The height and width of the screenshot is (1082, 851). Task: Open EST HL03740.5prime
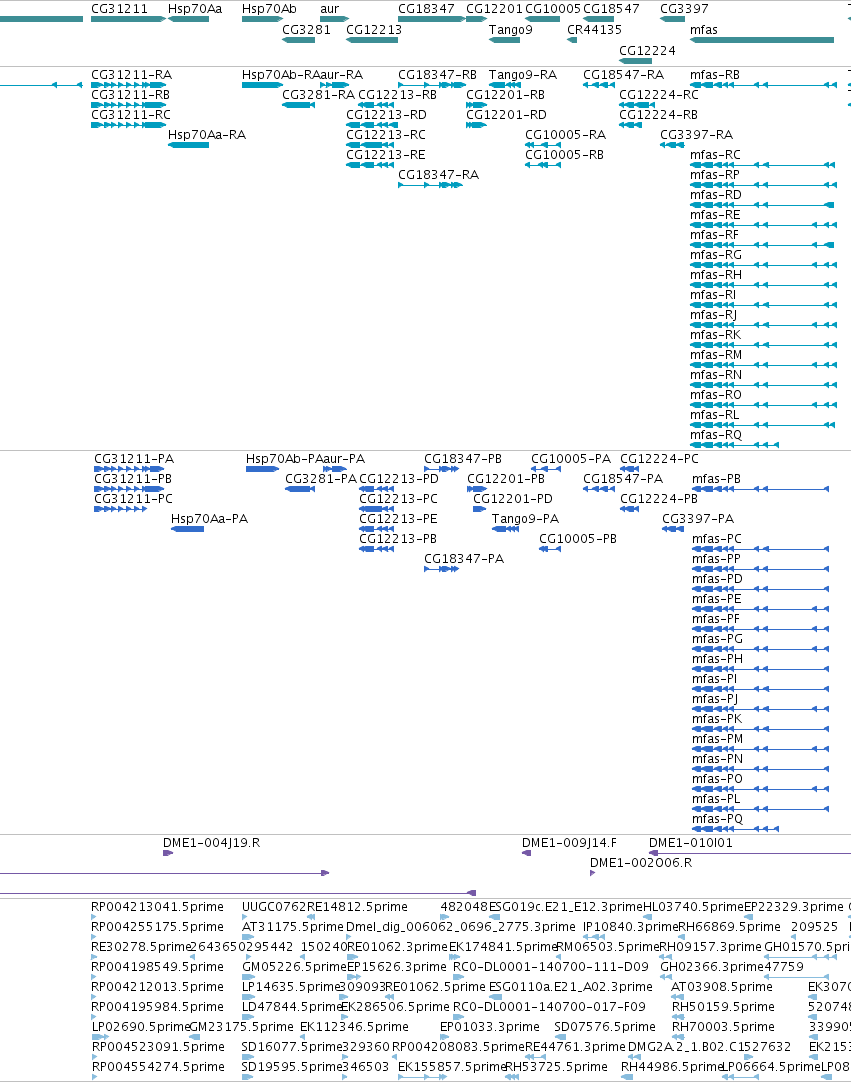click(x=693, y=907)
